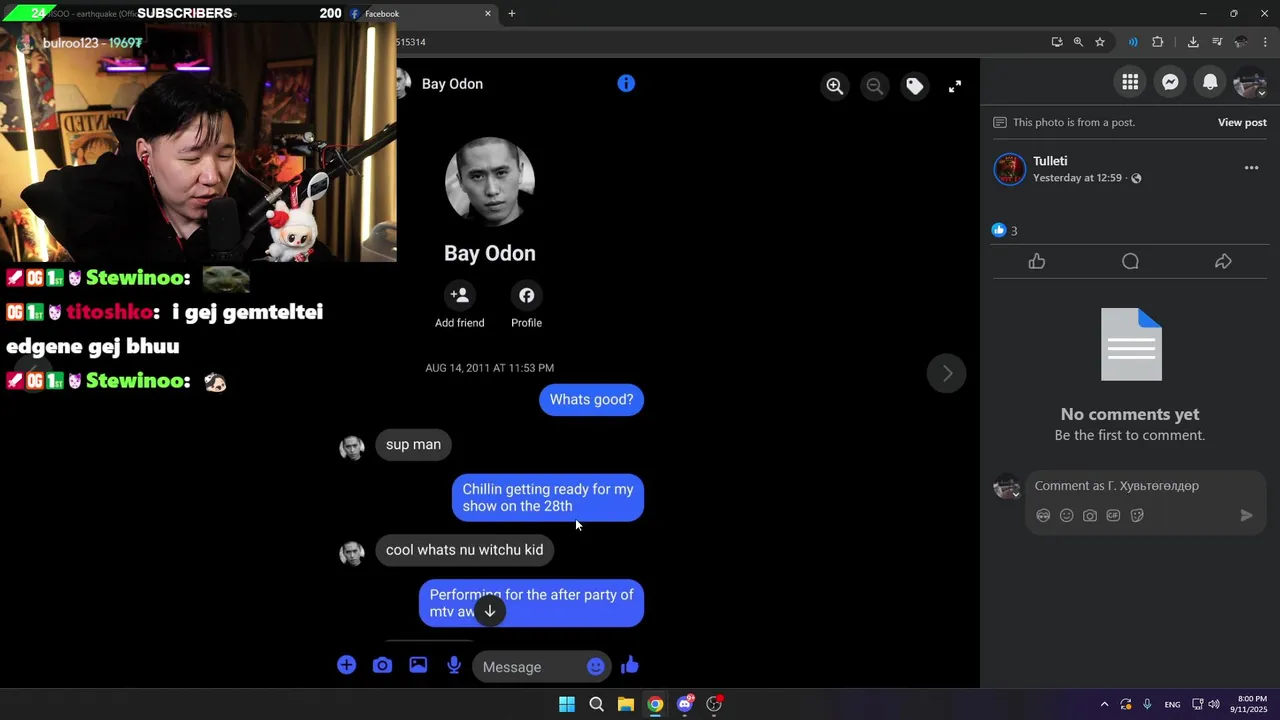The image size is (1280, 720).
Task: Click the "cool whats nu witchu kid" message
Action: click(x=465, y=550)
